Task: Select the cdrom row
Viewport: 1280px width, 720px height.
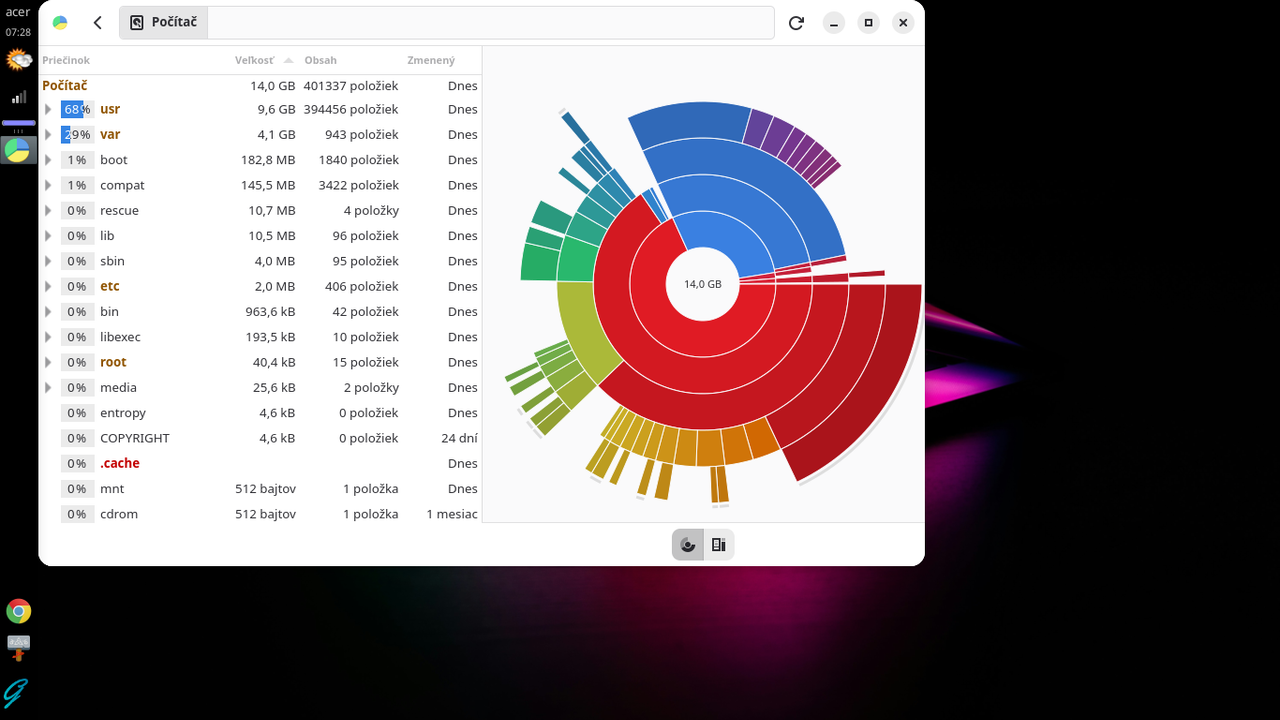Action: 260,514
